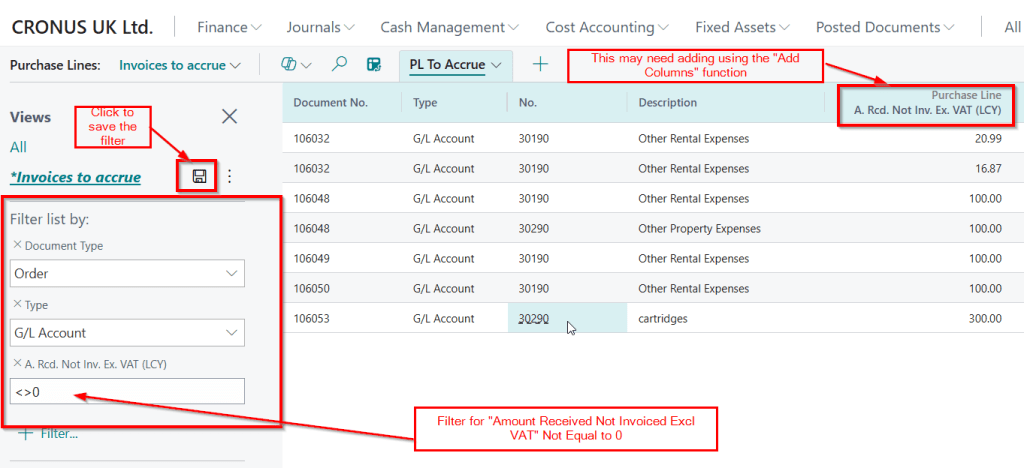Open the Finance menu
Viewport: 1024px width, 468px height.
click(229, 27)
